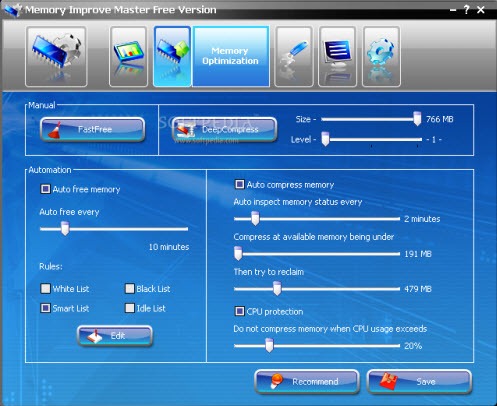The image size is (497, 406).
Task: Click the Recommend settings button
Action: [307, 382]
